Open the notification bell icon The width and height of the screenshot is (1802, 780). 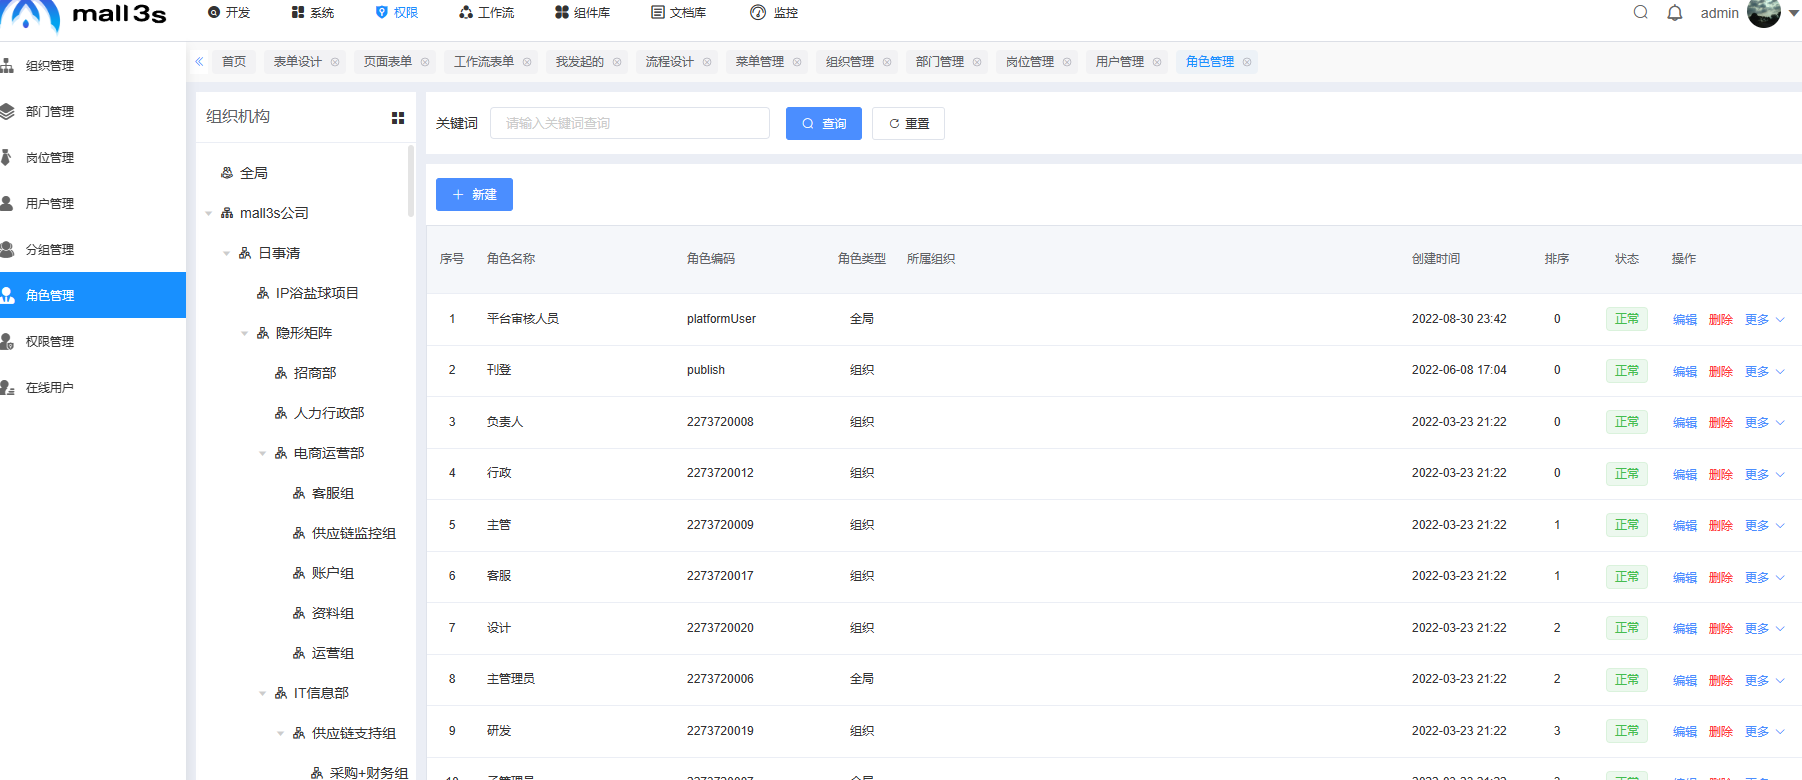pyautogui.click(x=1675, y=12)
